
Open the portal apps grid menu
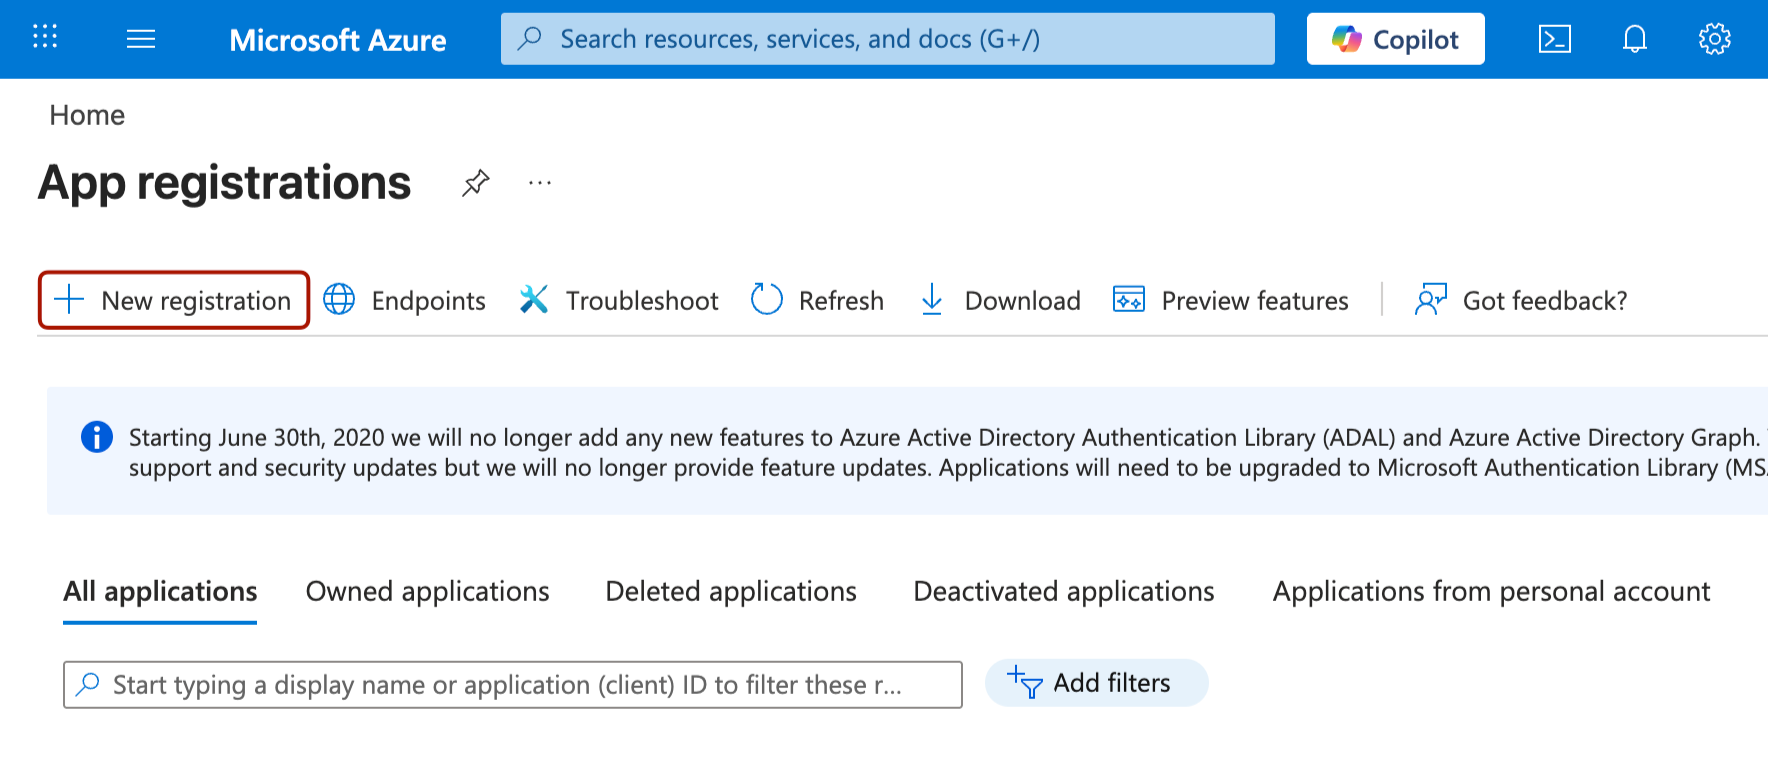45,38
